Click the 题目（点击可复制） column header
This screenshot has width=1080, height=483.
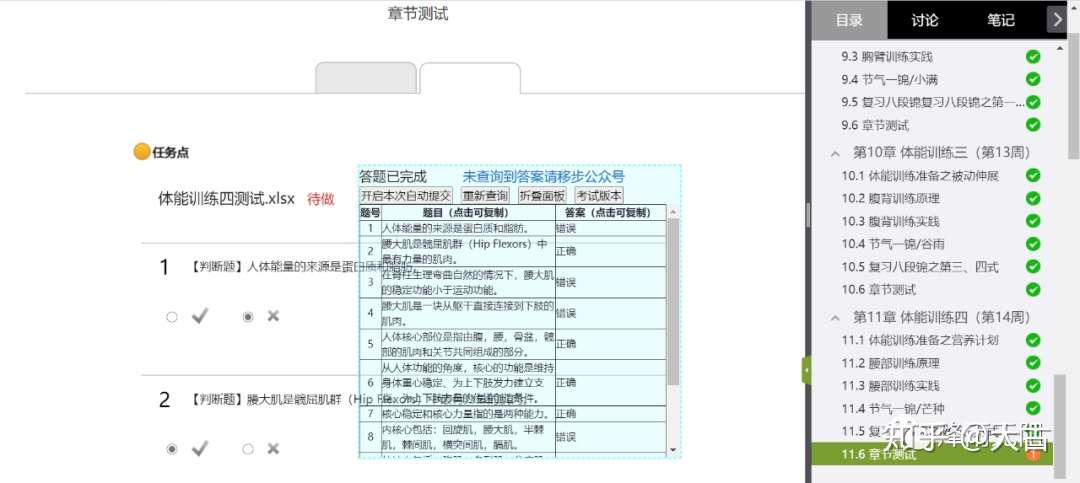click(x=466, y=213)
